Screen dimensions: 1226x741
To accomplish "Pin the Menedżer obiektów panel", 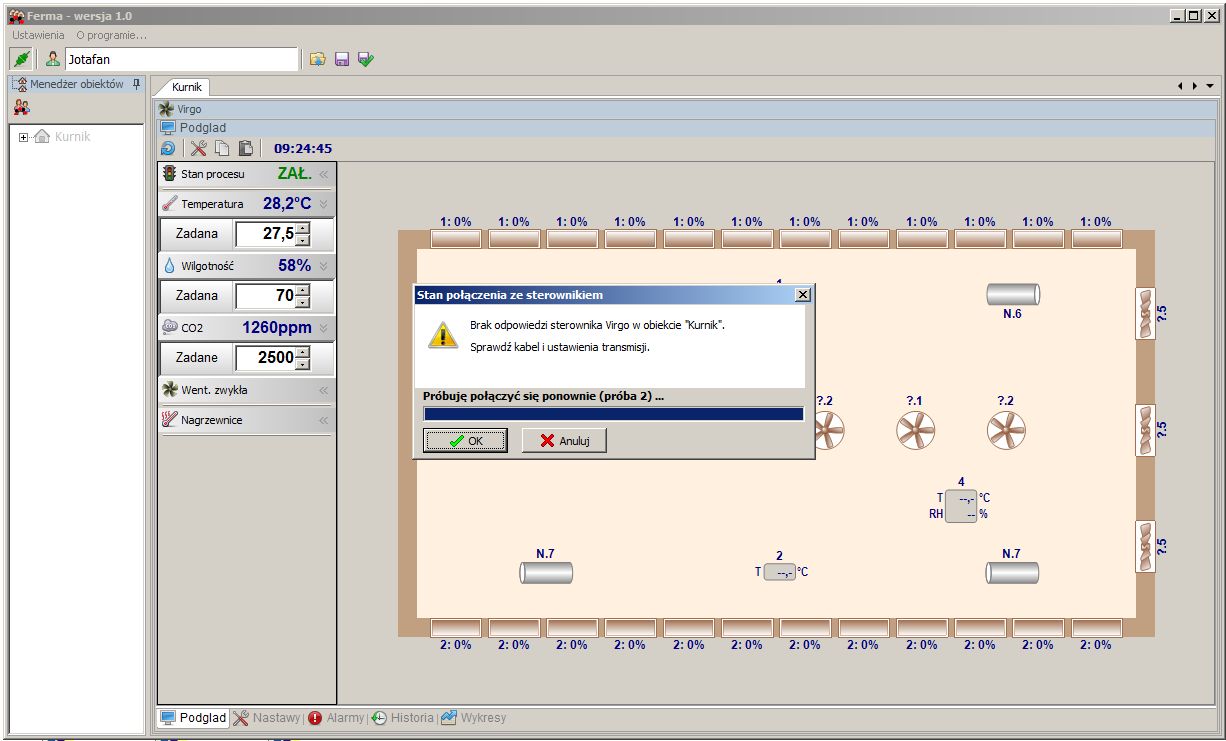I will coord(137,84).
